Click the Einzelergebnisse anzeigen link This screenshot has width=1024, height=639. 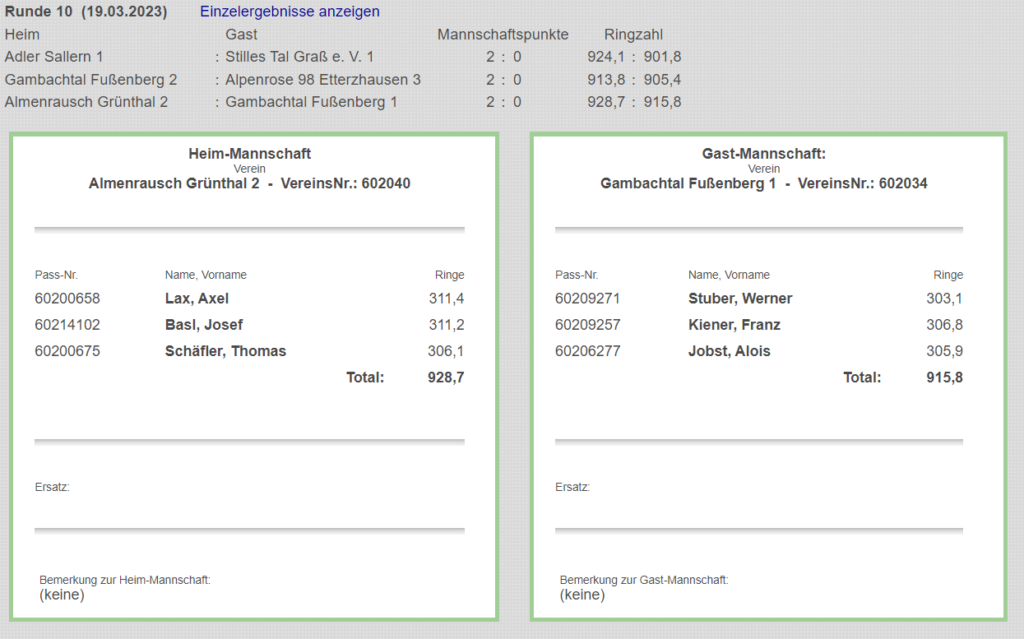(x=290, y=12)
